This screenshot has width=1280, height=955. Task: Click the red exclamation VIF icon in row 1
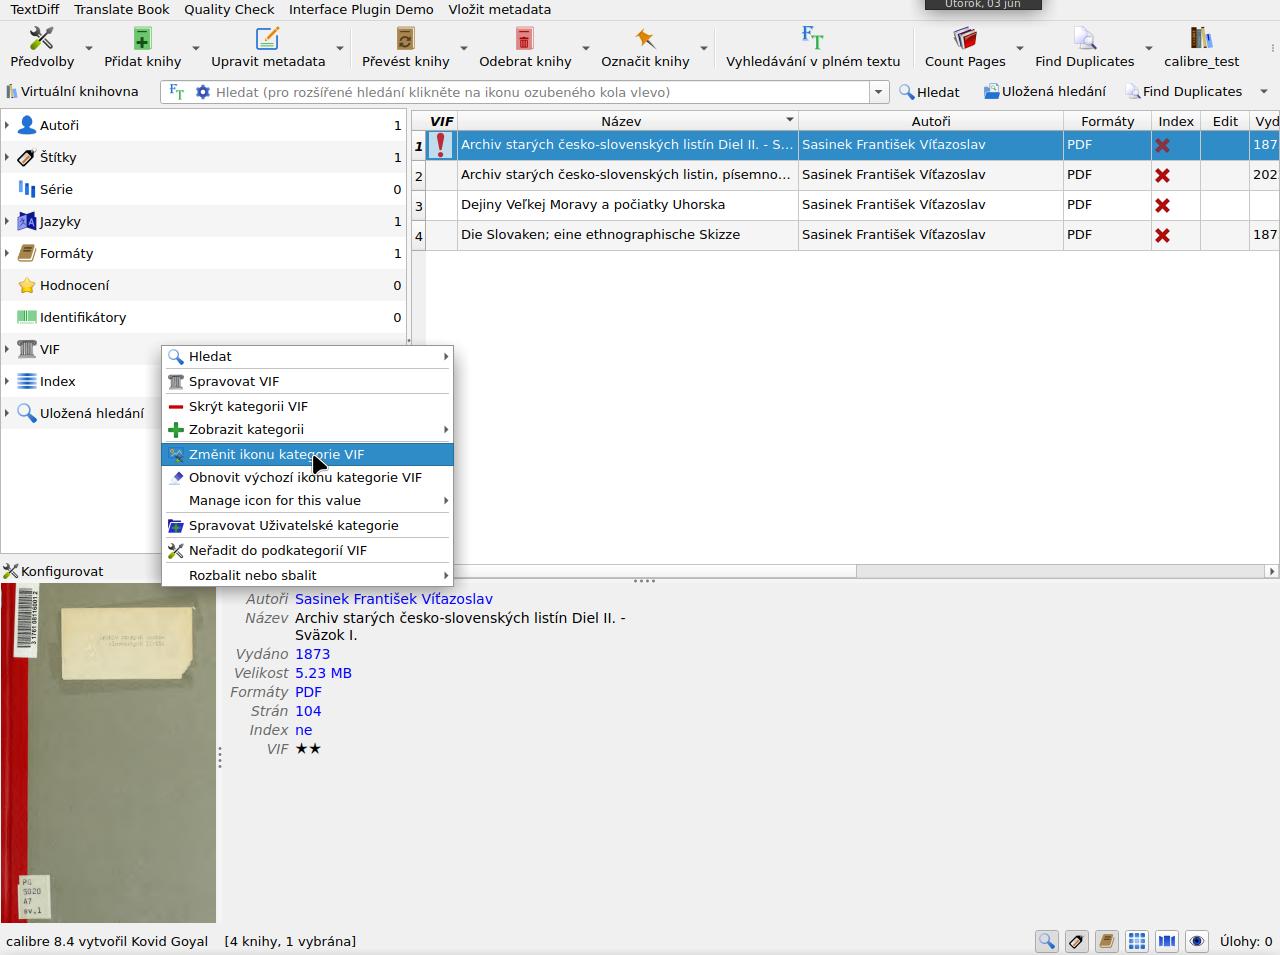[440, 145]
